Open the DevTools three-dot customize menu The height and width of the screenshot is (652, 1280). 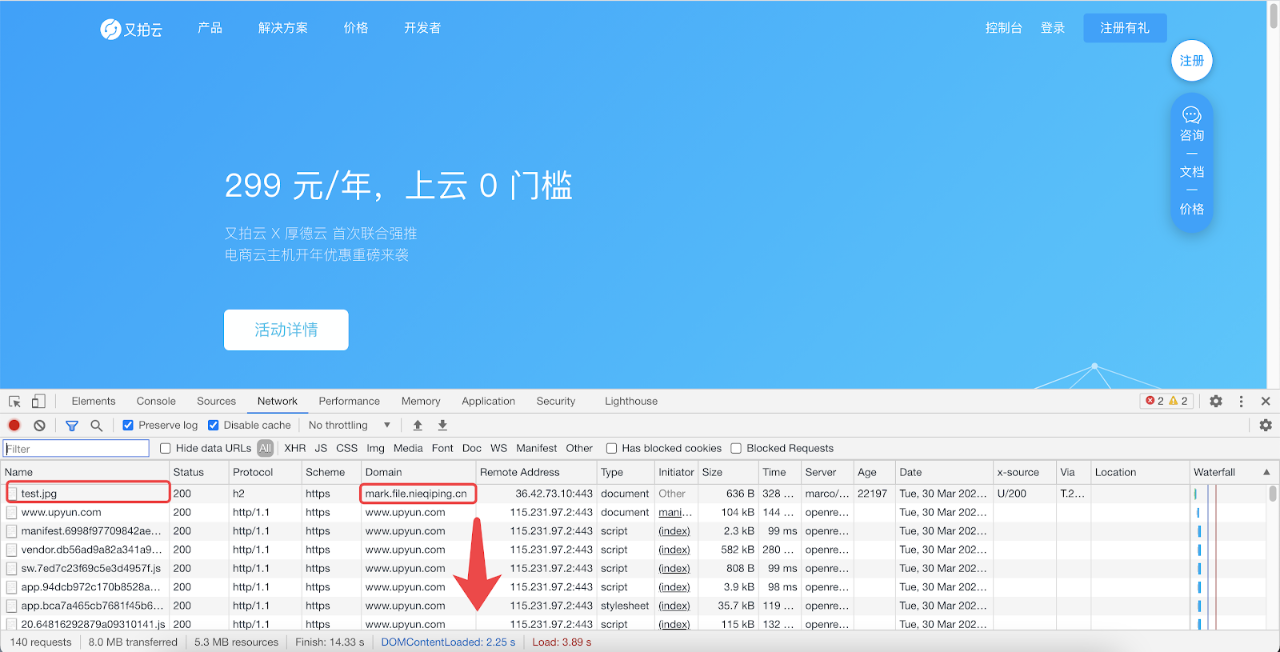click(1242, 401)
